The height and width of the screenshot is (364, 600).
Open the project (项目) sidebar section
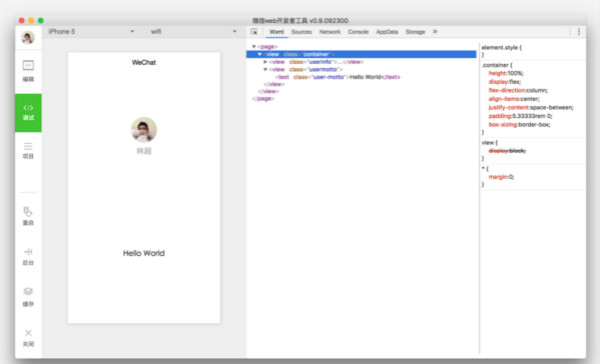click(x=28, y=151)
